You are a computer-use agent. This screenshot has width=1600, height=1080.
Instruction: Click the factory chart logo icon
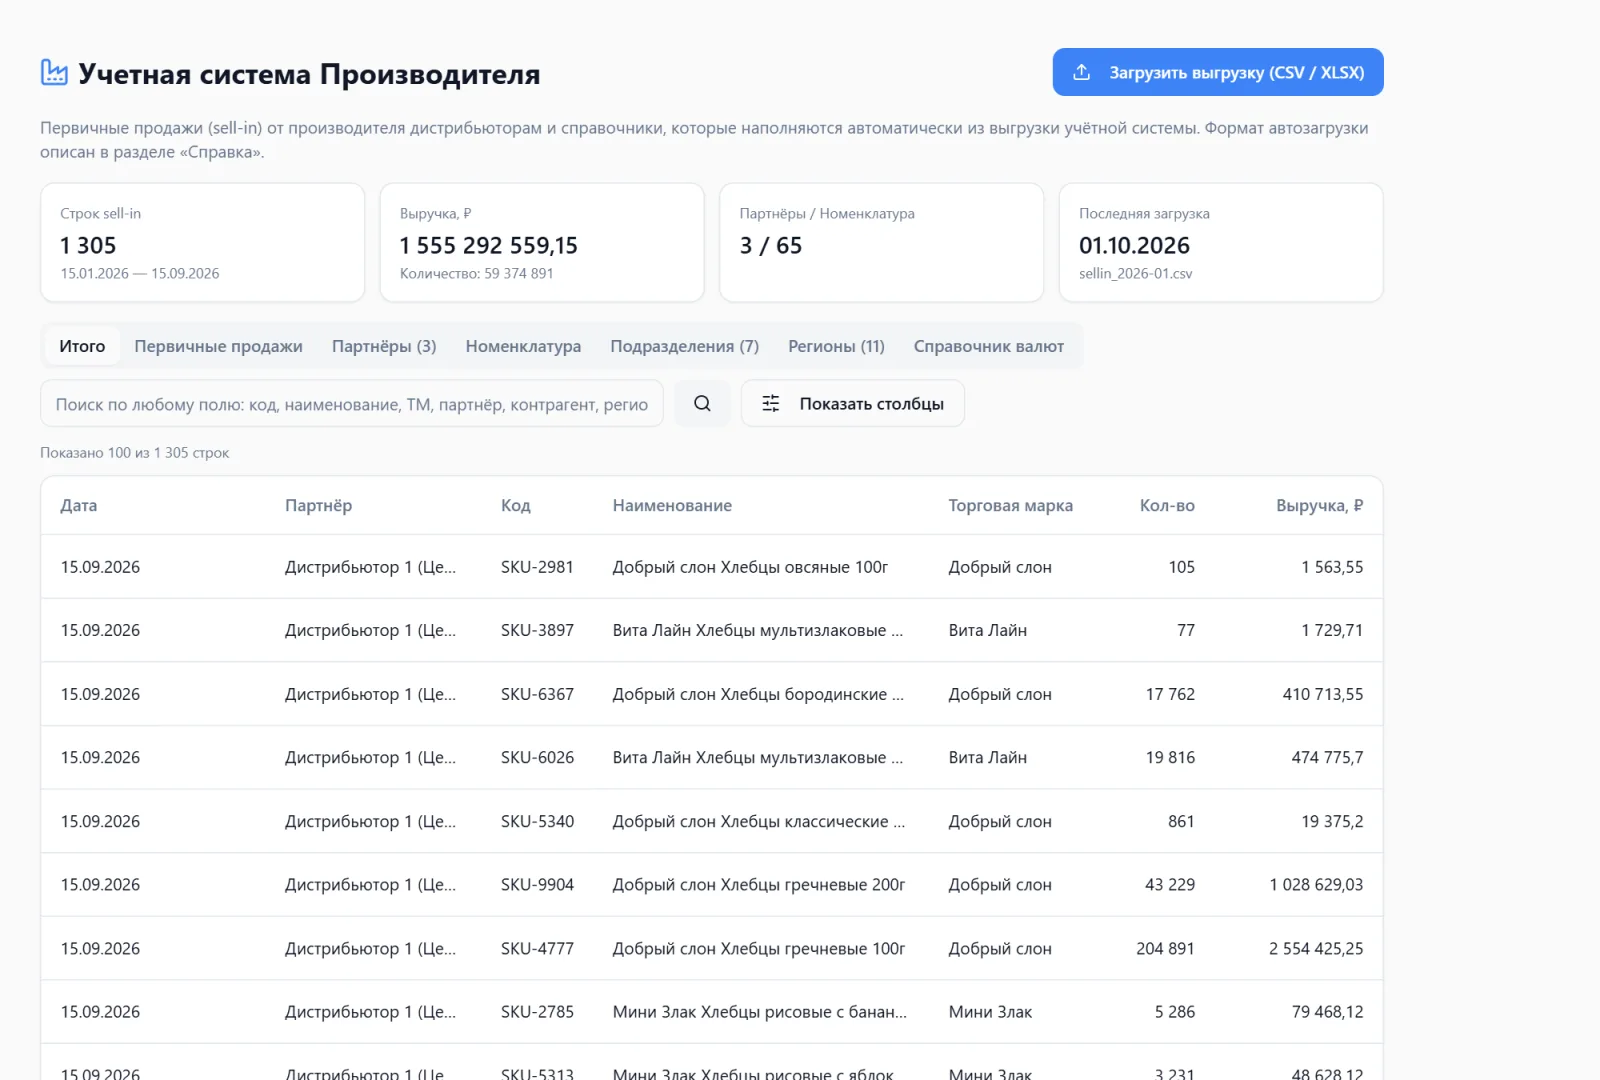[54, 72]
